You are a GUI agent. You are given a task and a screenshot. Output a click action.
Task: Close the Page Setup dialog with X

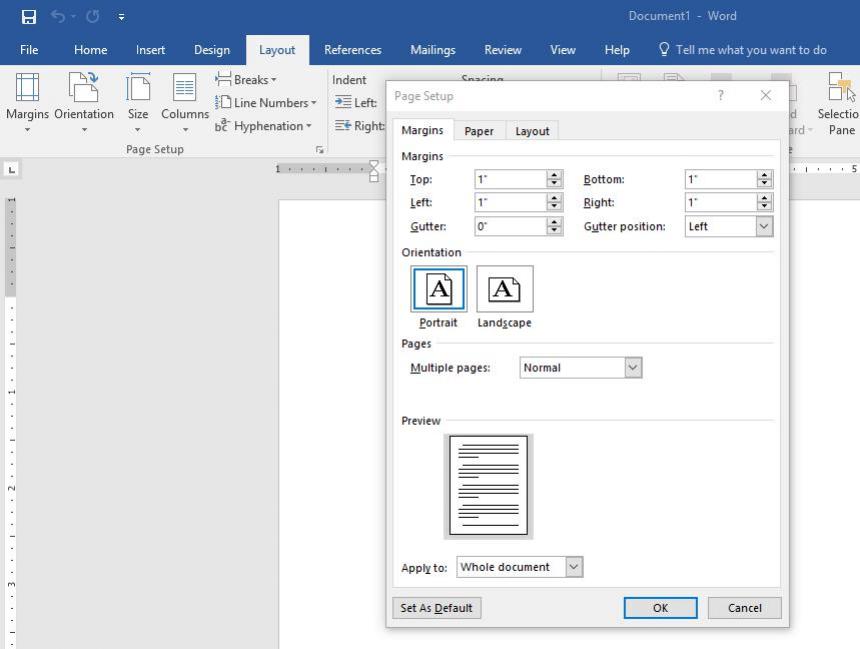coord(766,95)
